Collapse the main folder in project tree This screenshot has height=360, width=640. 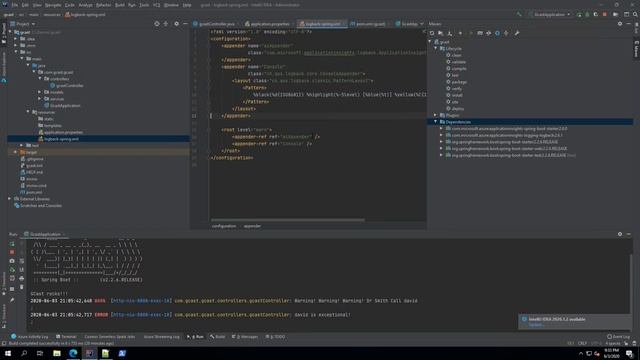point(22,59)
